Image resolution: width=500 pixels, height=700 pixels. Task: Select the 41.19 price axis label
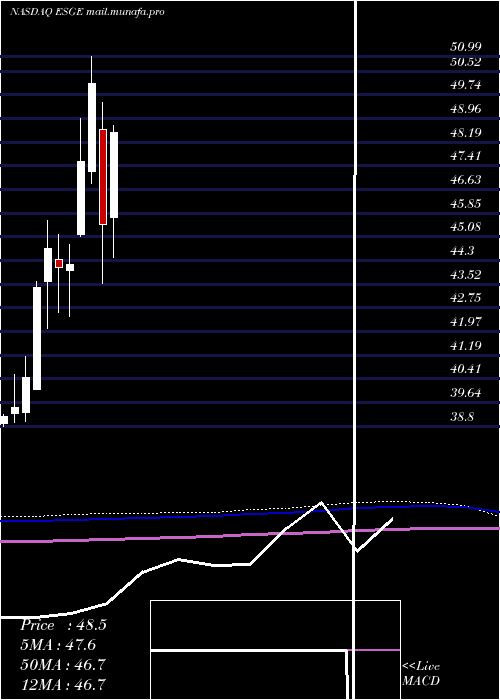465,346
